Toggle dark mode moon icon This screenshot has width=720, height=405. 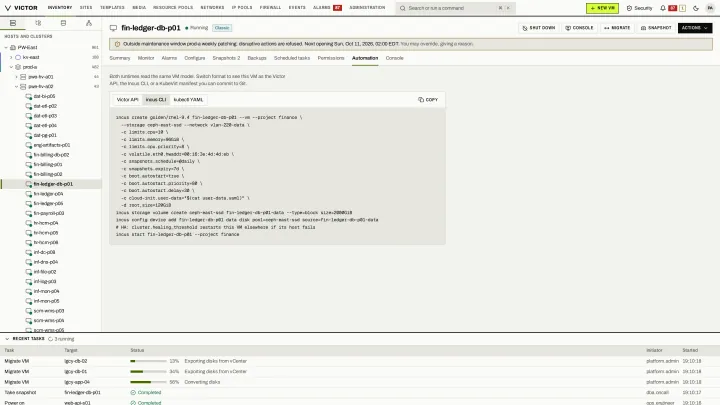(696, 8)
